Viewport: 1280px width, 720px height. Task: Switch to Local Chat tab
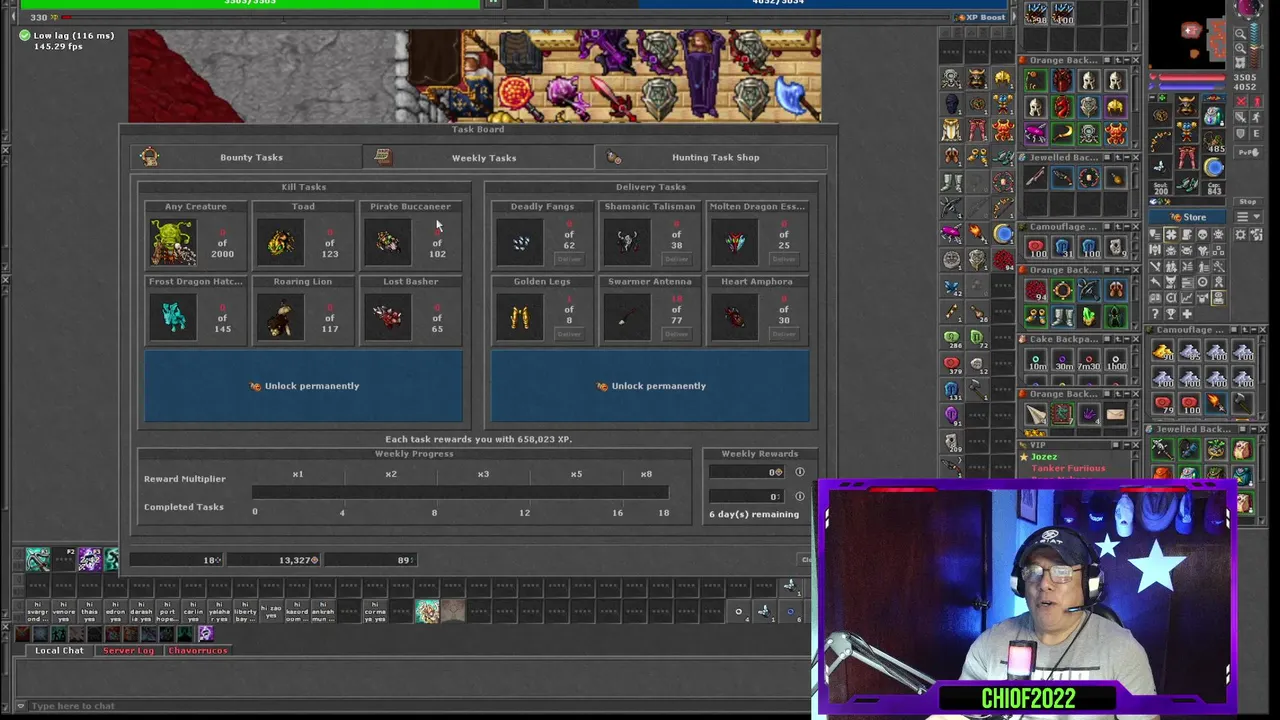[59, 650]
